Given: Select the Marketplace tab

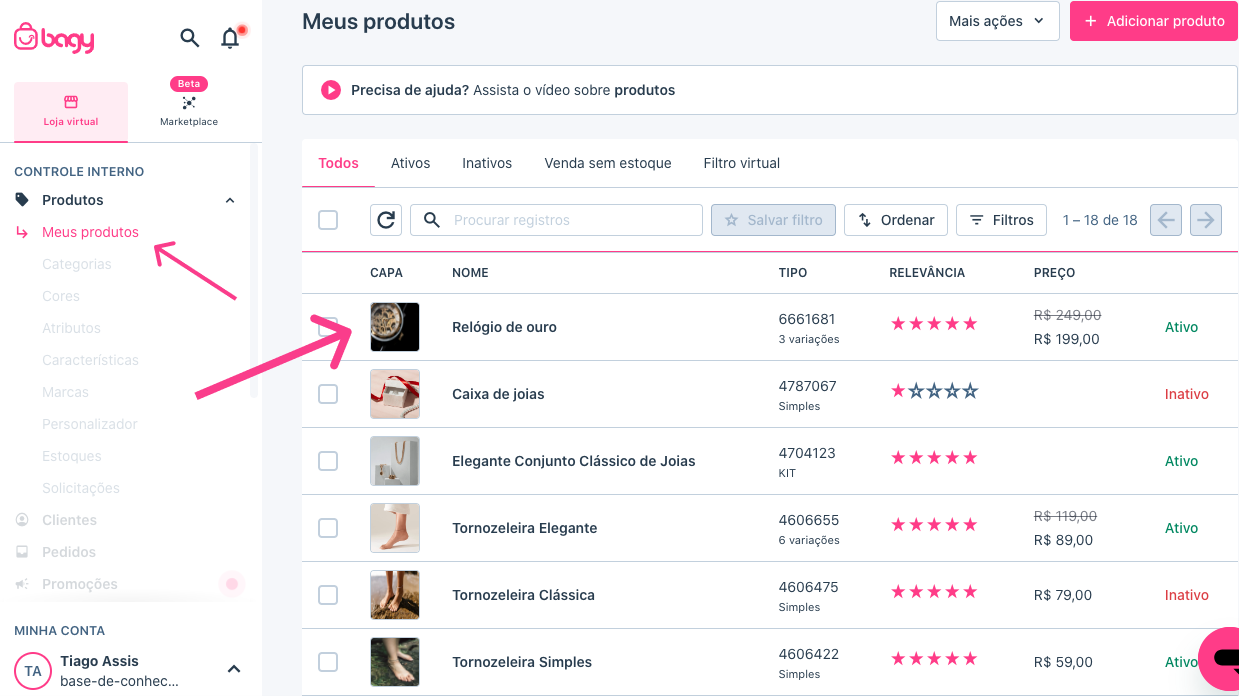Looking at the screenshot, I should (189, 111).
